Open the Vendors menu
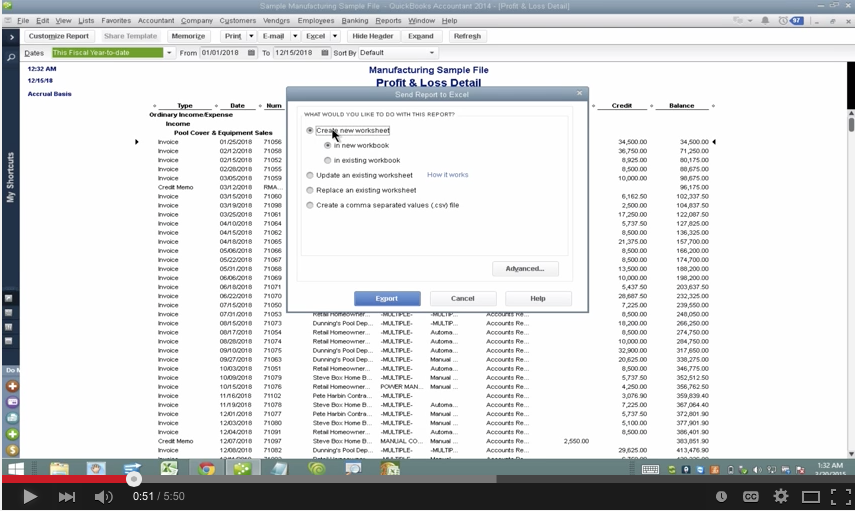The image size is (855, 511). (276, 21)
